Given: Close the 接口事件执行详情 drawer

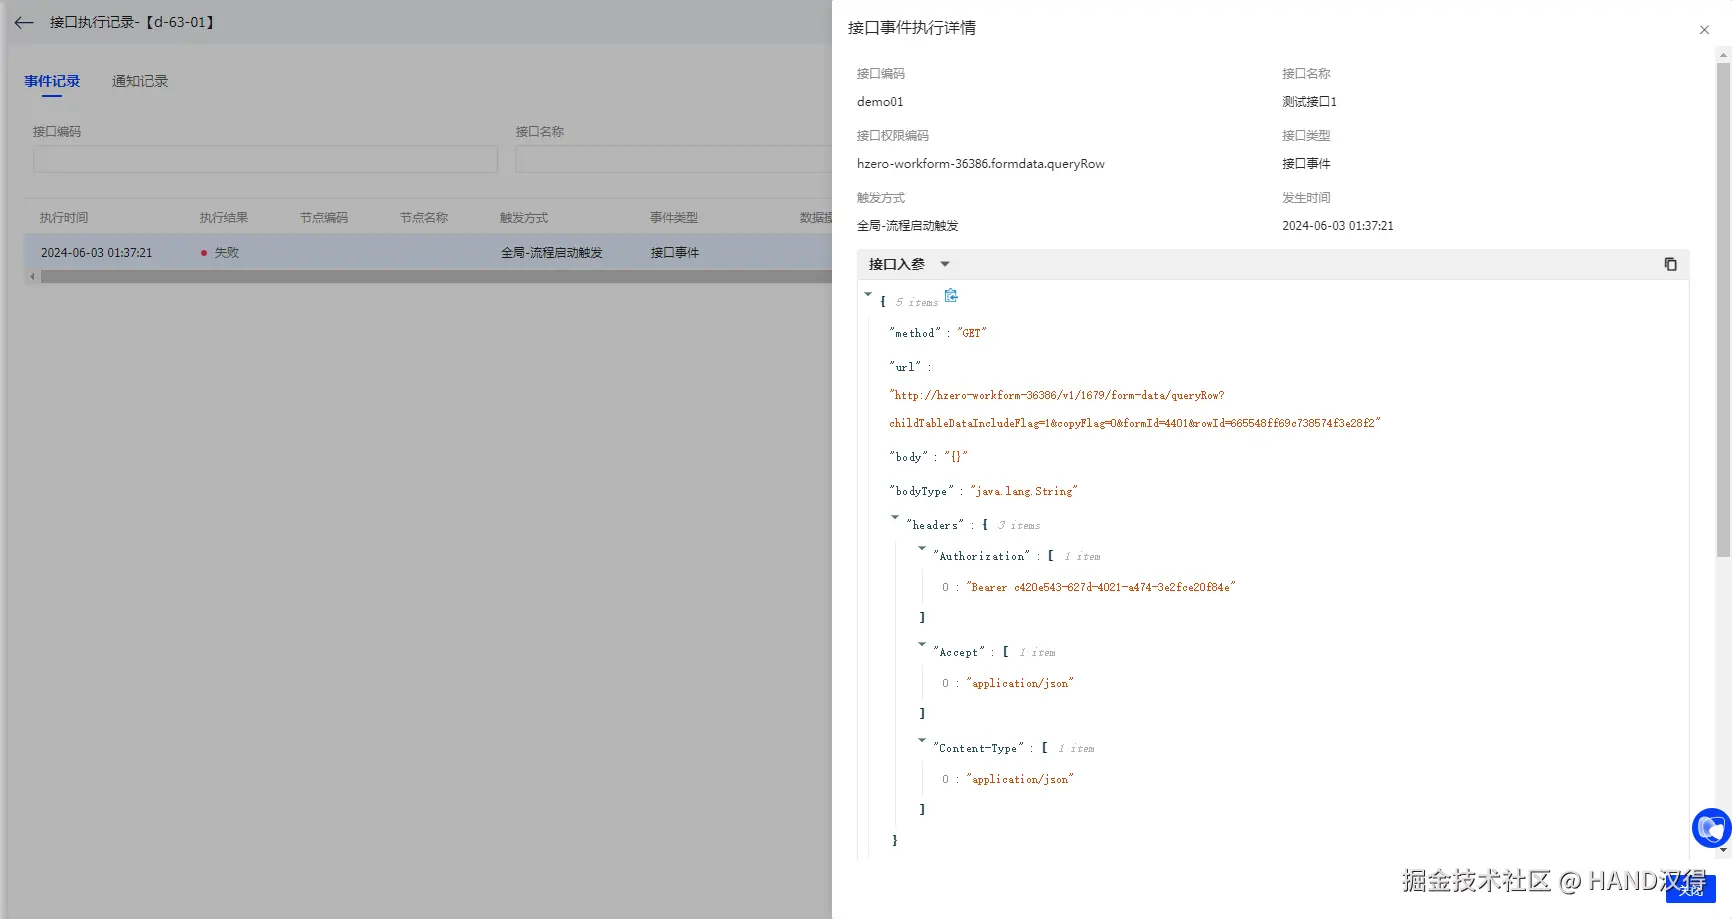Looking at the screenshot, I should pos(1704,30).
